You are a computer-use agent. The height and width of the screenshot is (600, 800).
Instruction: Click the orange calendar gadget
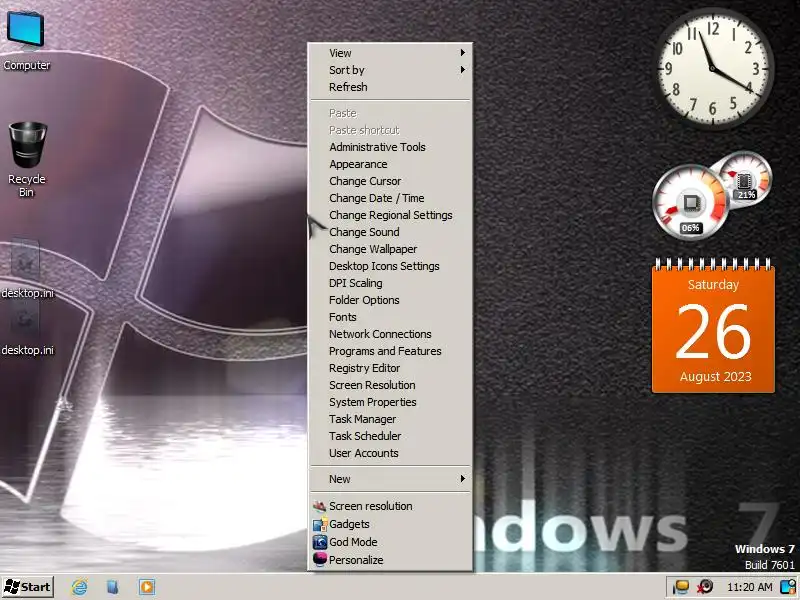[713, 326]
